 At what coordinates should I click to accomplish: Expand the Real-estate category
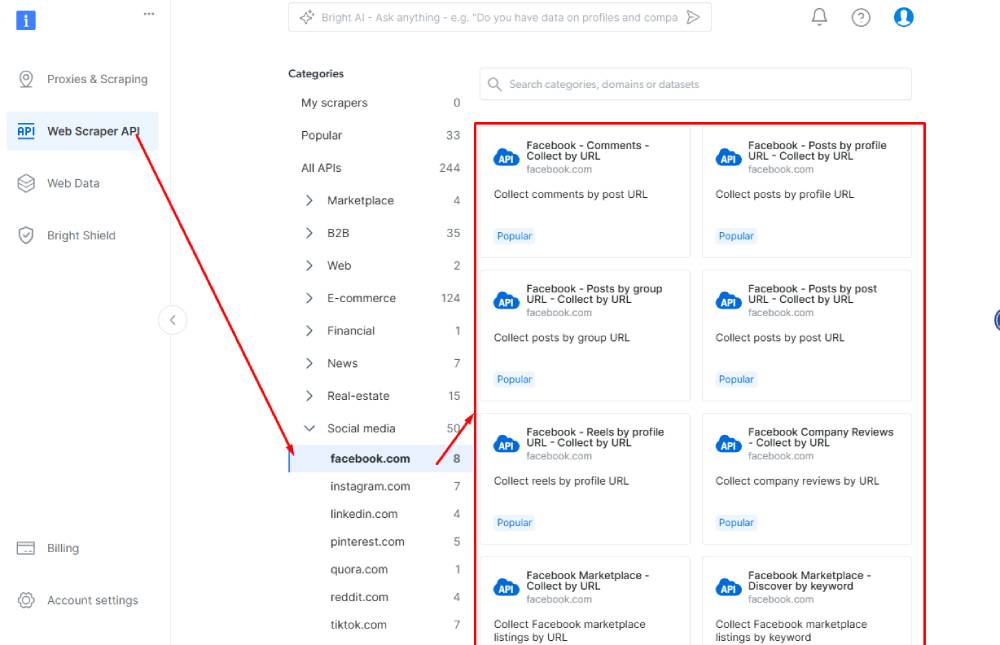pos(309,396)
